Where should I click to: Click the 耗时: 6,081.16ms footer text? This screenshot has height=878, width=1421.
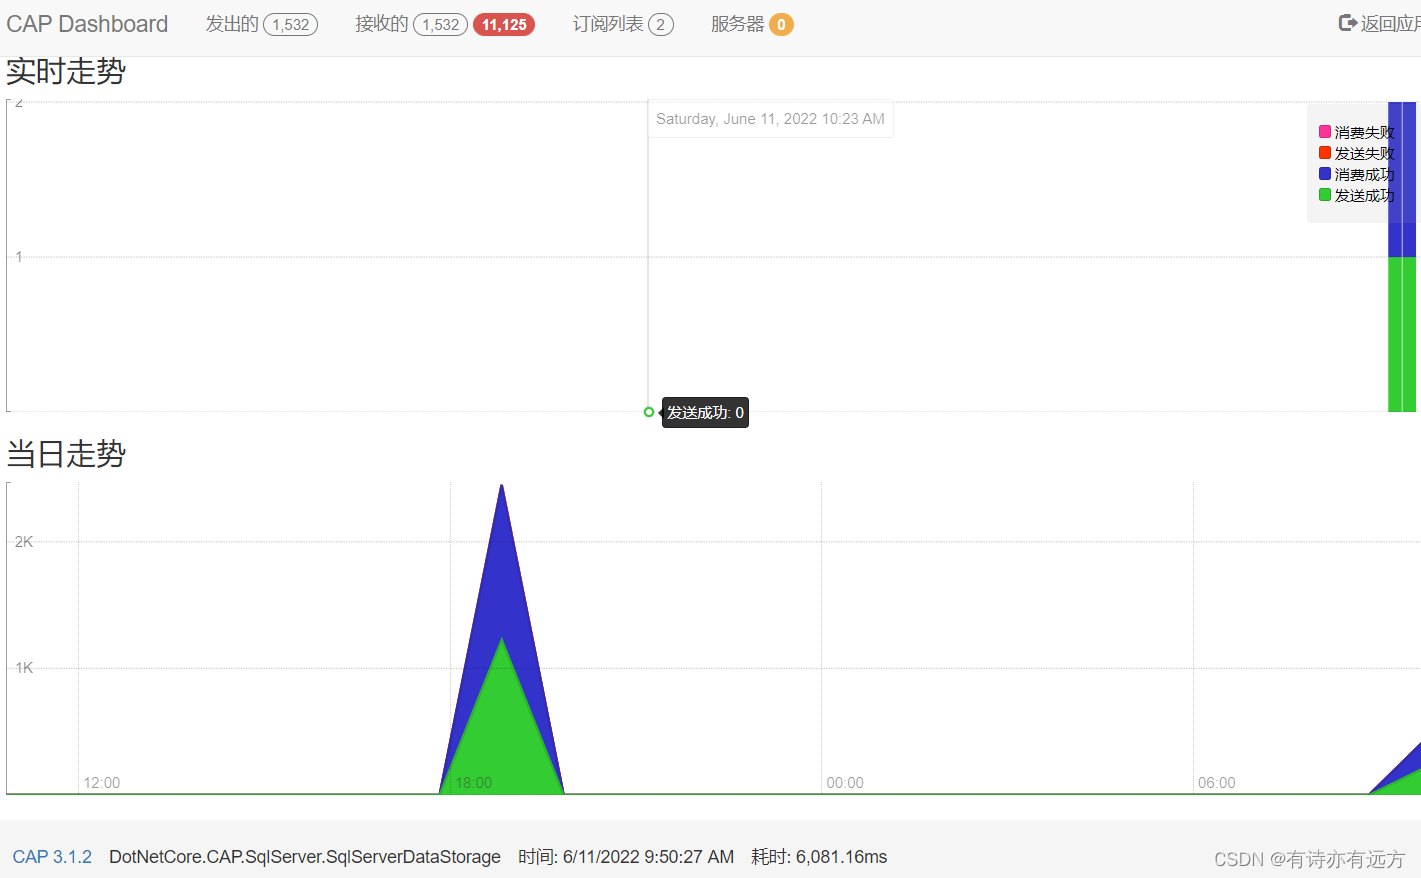819,857
